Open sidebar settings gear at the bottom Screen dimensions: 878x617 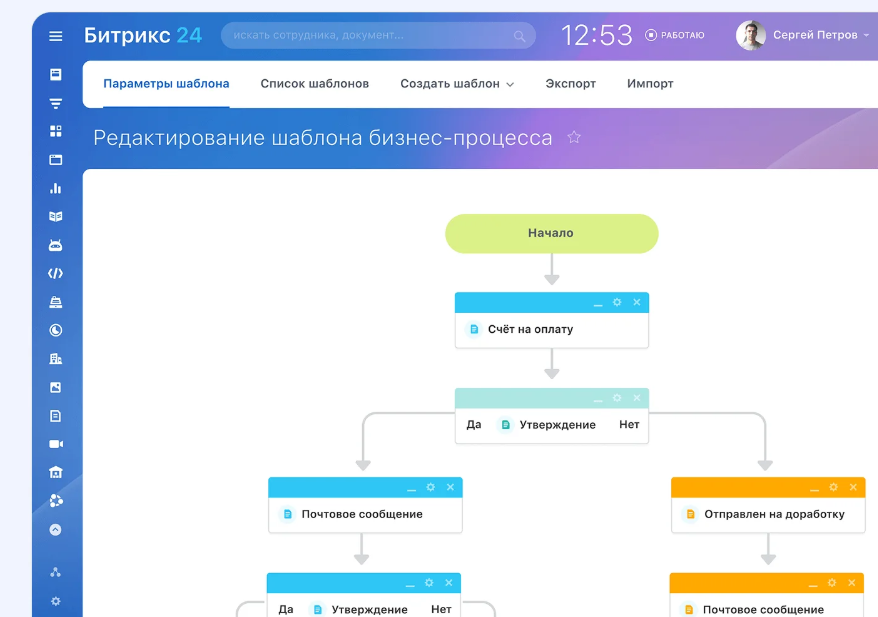click(x=56, y=601)
